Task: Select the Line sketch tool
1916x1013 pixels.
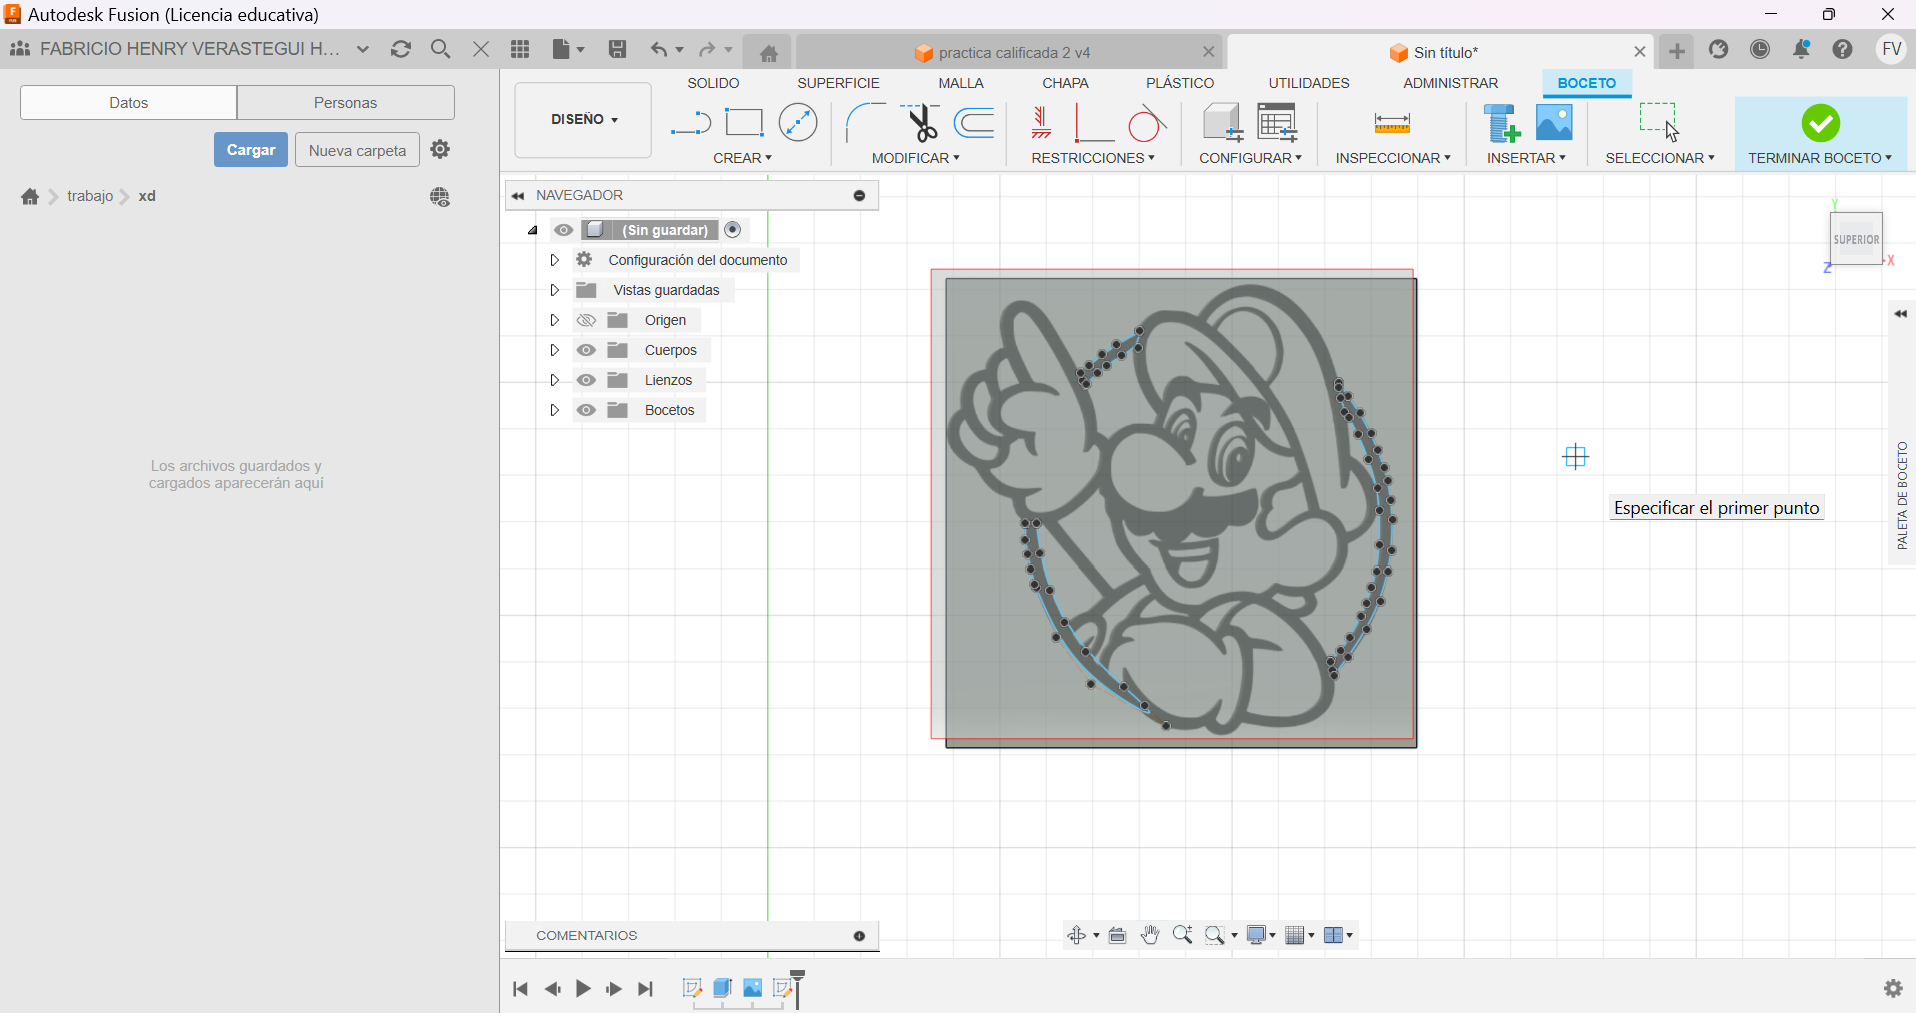Action: (690, 123)
